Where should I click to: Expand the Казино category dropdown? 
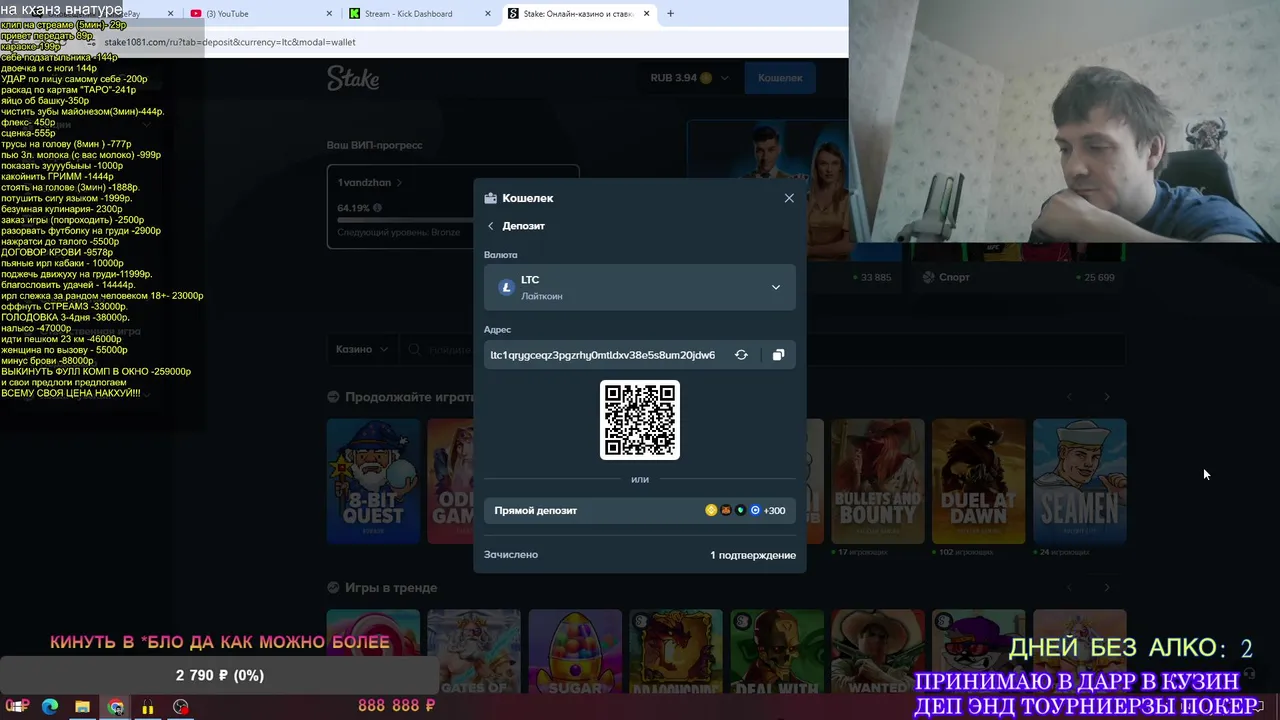tap(362, 349)
